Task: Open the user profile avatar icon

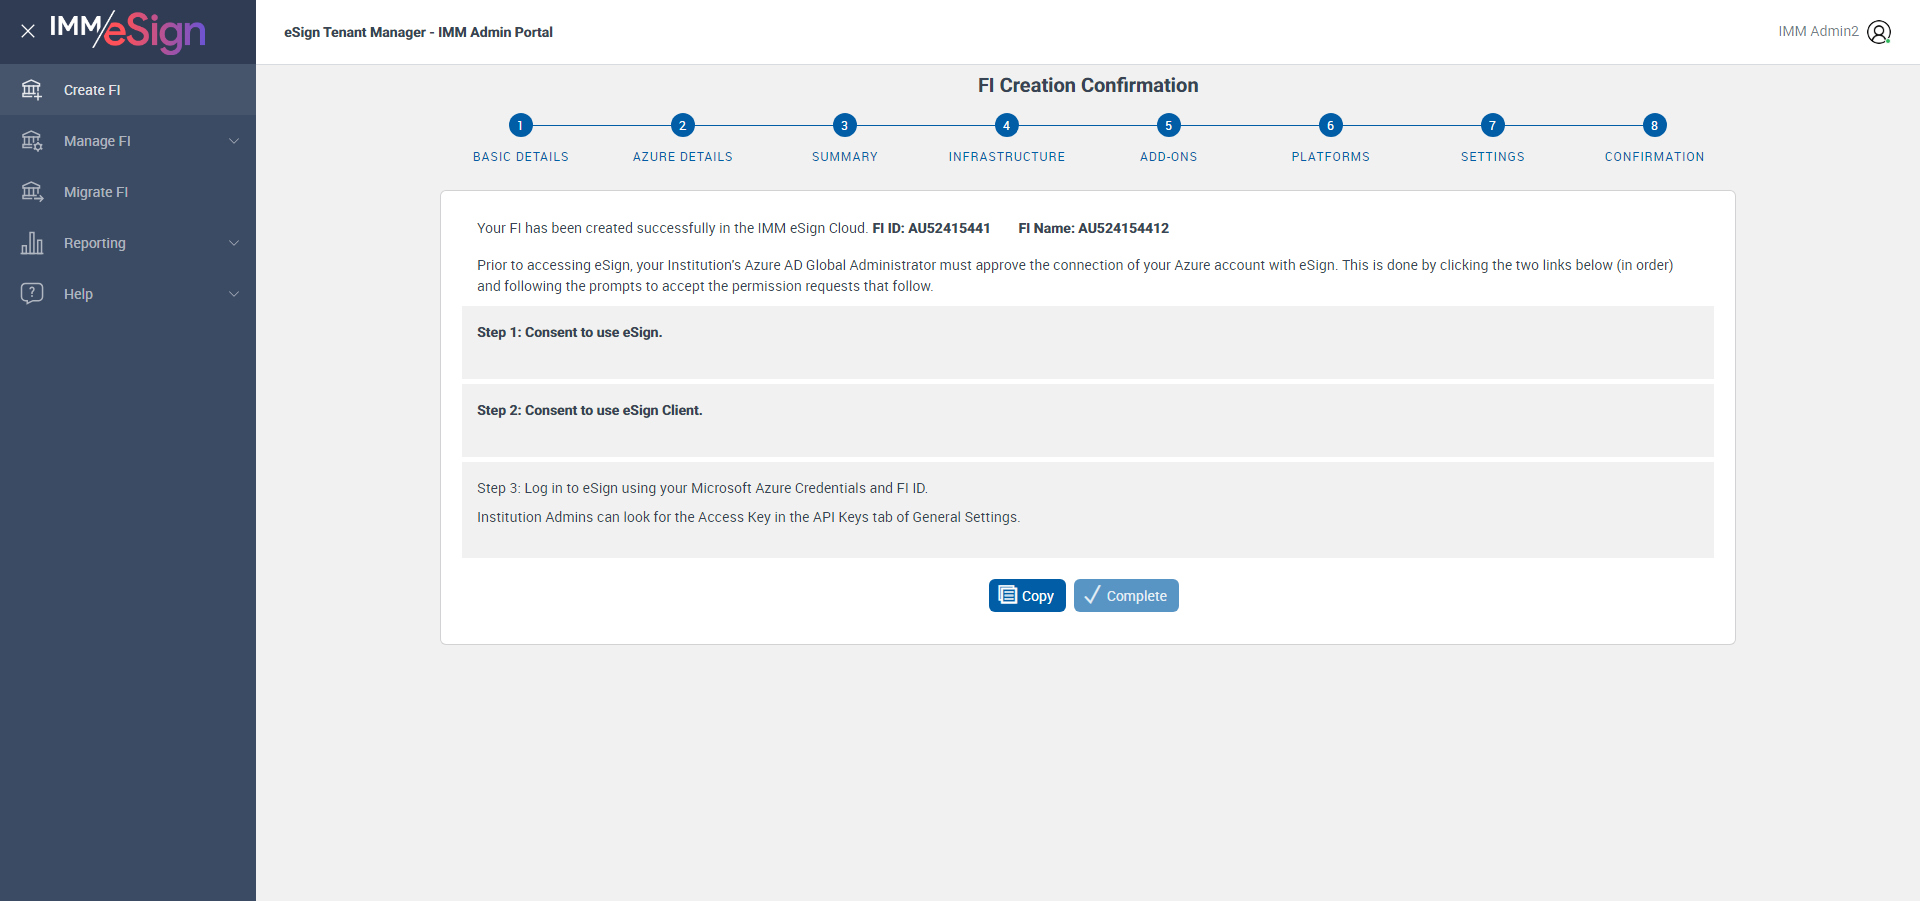Action: pyautogui.click(x=1879, y=32)
